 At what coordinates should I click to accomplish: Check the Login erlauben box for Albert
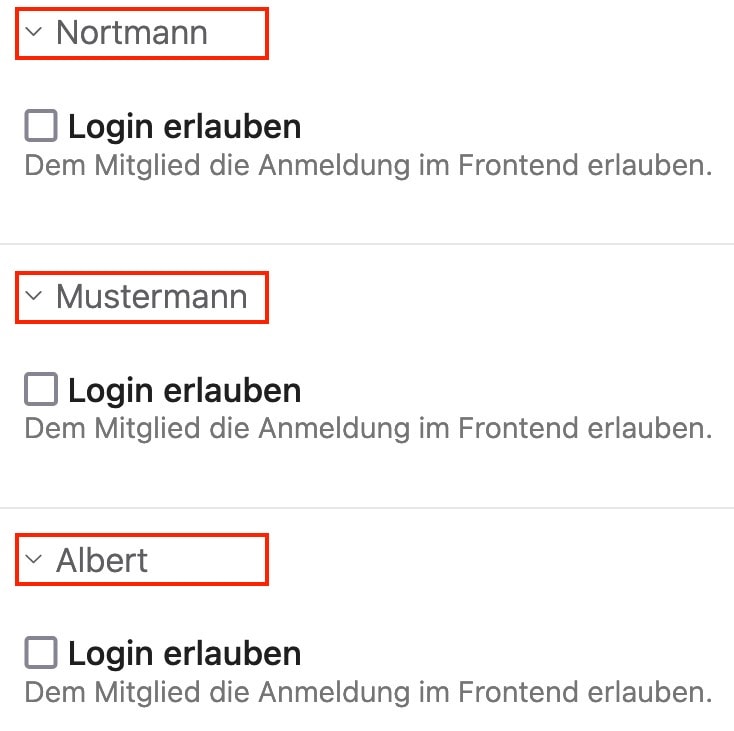coord(41,653)
